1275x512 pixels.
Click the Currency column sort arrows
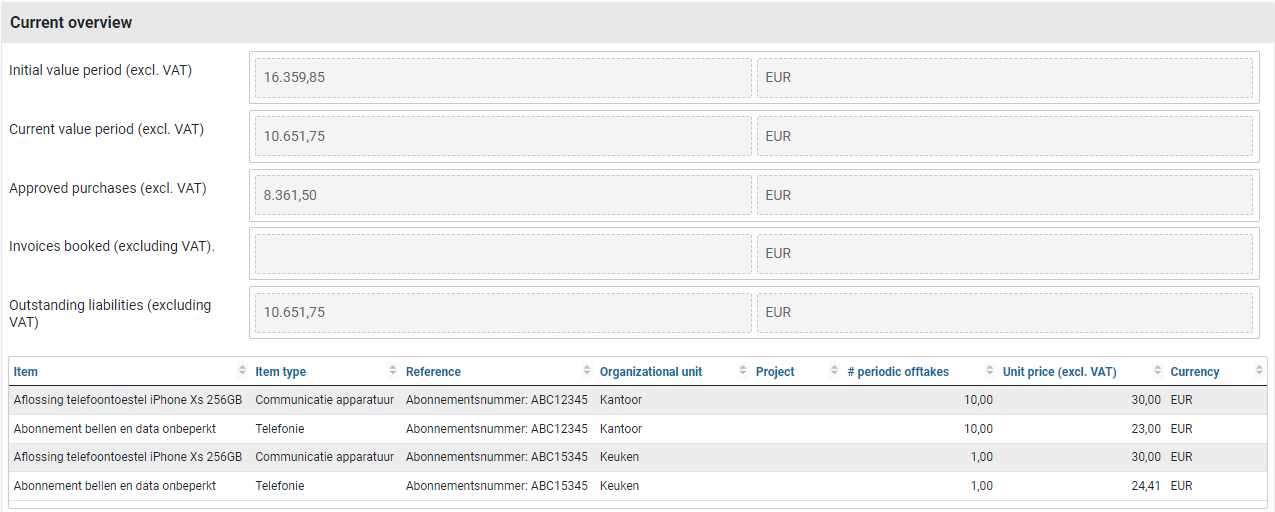click(1259, 371)
